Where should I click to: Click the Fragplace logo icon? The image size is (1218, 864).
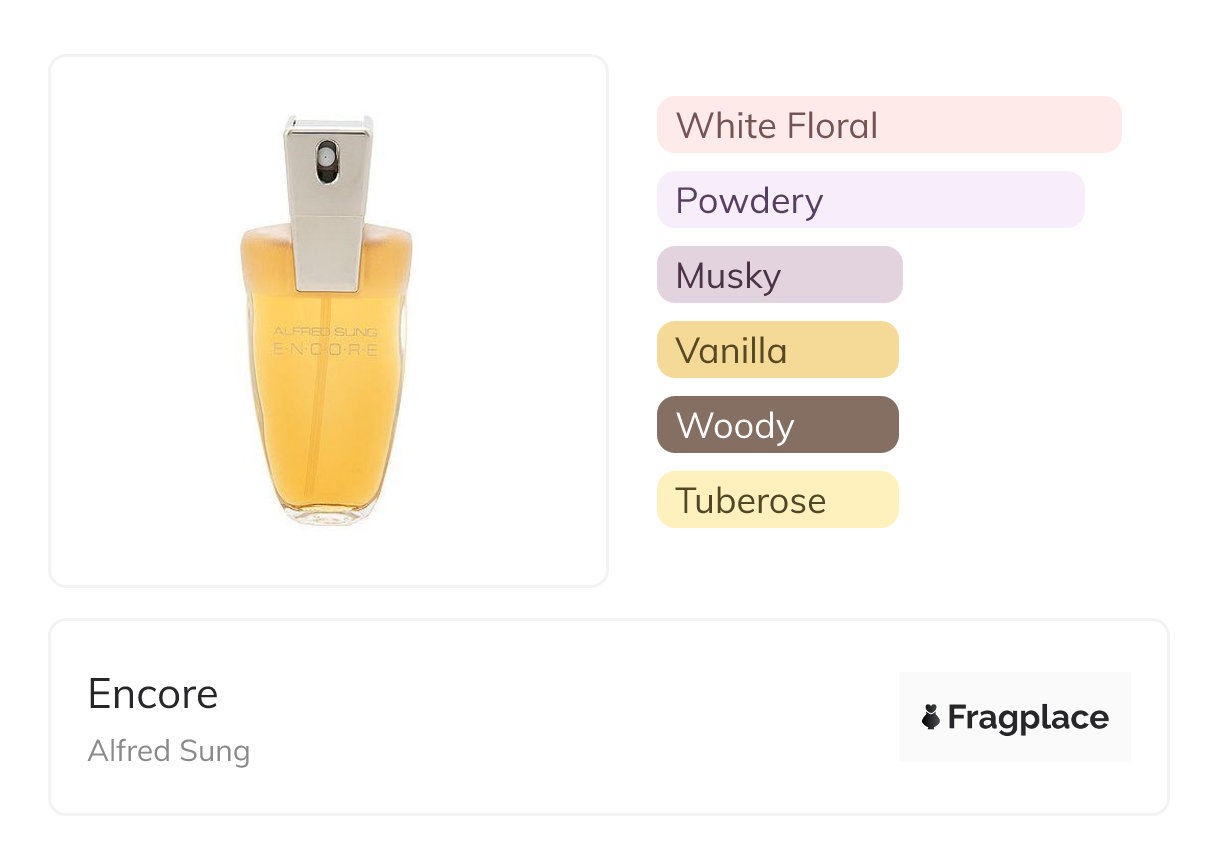(931, 717)
